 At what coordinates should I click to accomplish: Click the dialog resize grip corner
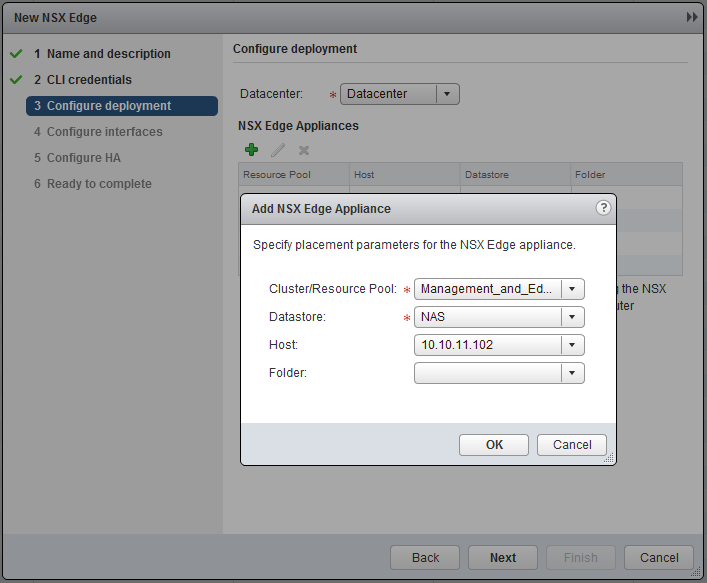click(x=610, y=459)
